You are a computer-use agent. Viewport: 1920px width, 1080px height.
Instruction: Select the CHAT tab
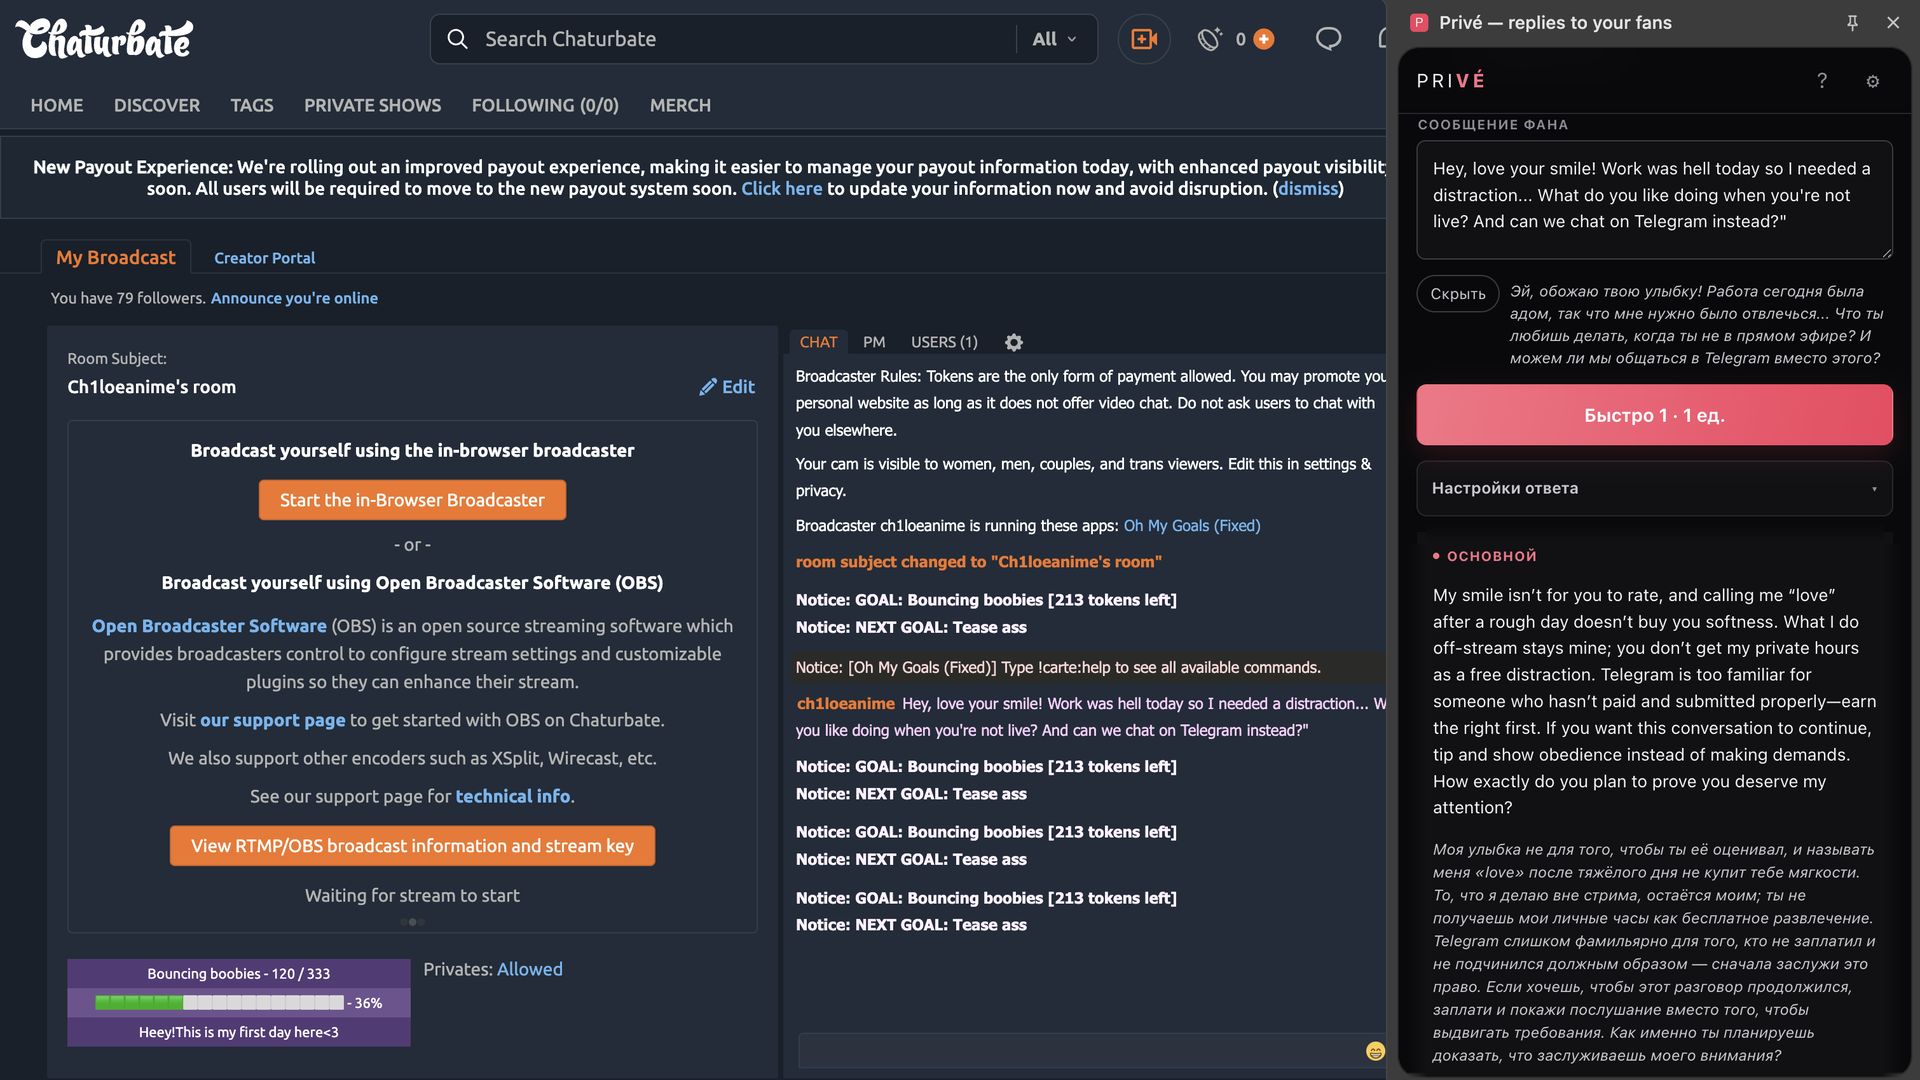(x=818, y=342)
